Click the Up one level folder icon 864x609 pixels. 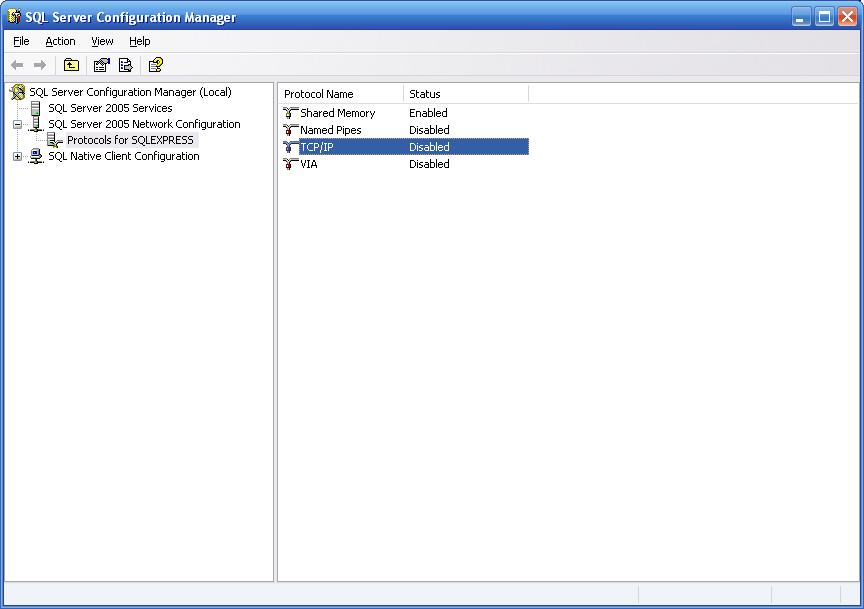pos(71,65)
